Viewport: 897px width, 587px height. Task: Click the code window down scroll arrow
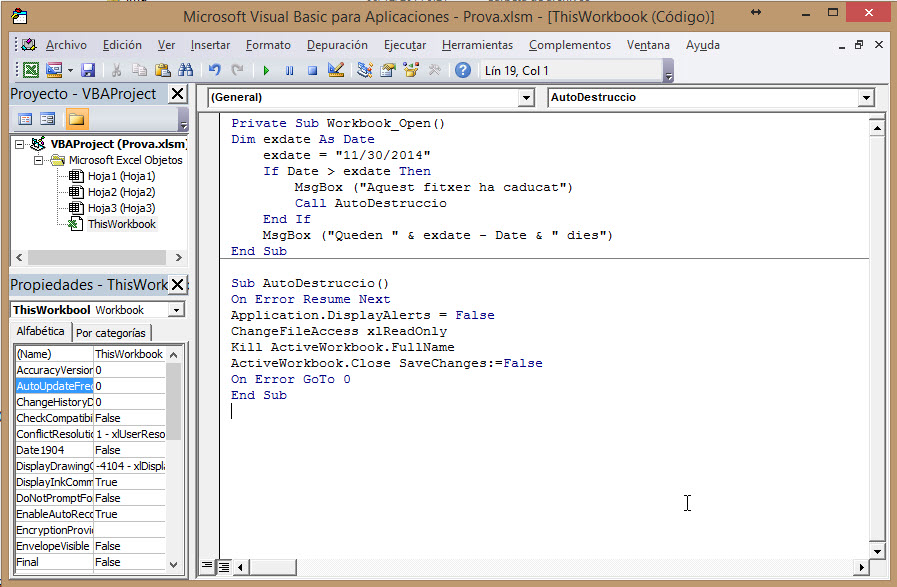(877, 552)
